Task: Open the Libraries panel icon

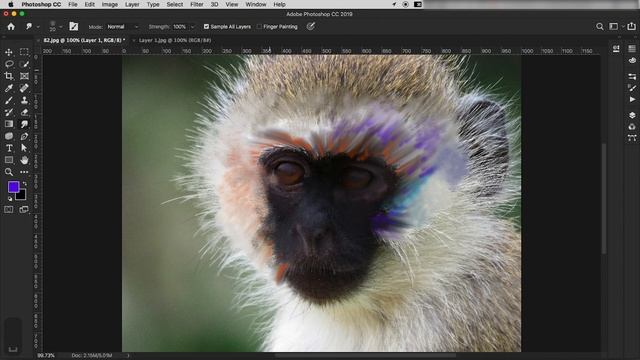Action: (x=632, y=49)
